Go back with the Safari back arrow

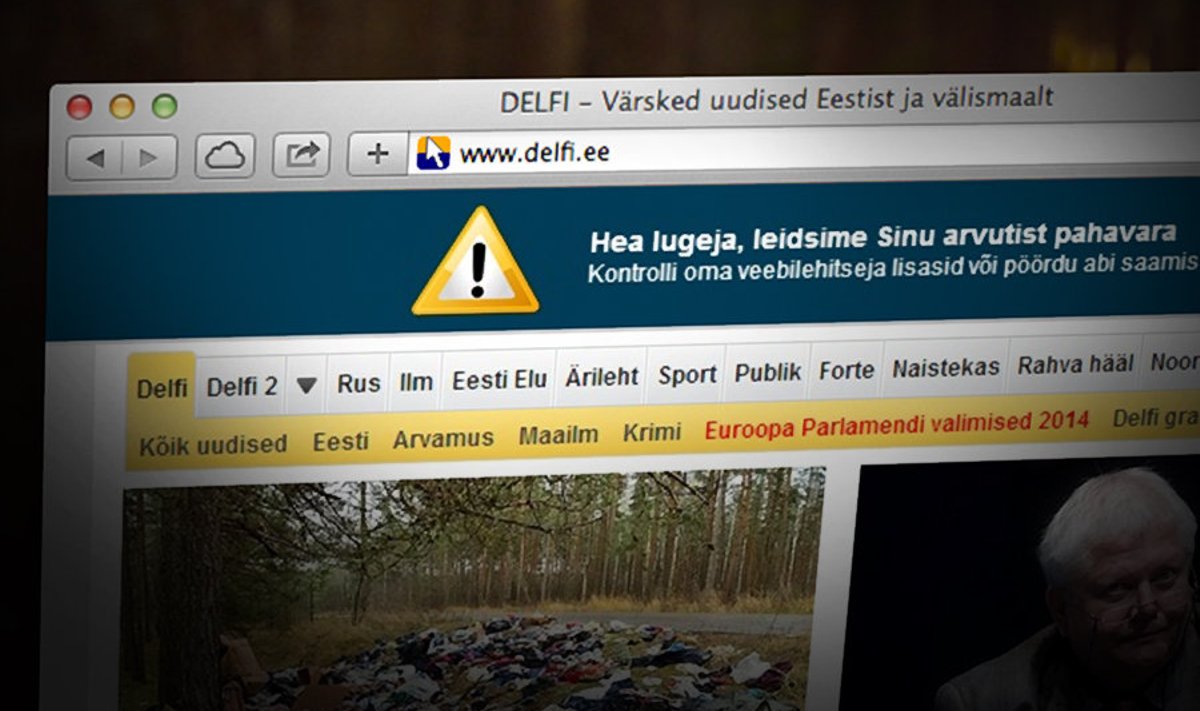click(x=95, y=158)
